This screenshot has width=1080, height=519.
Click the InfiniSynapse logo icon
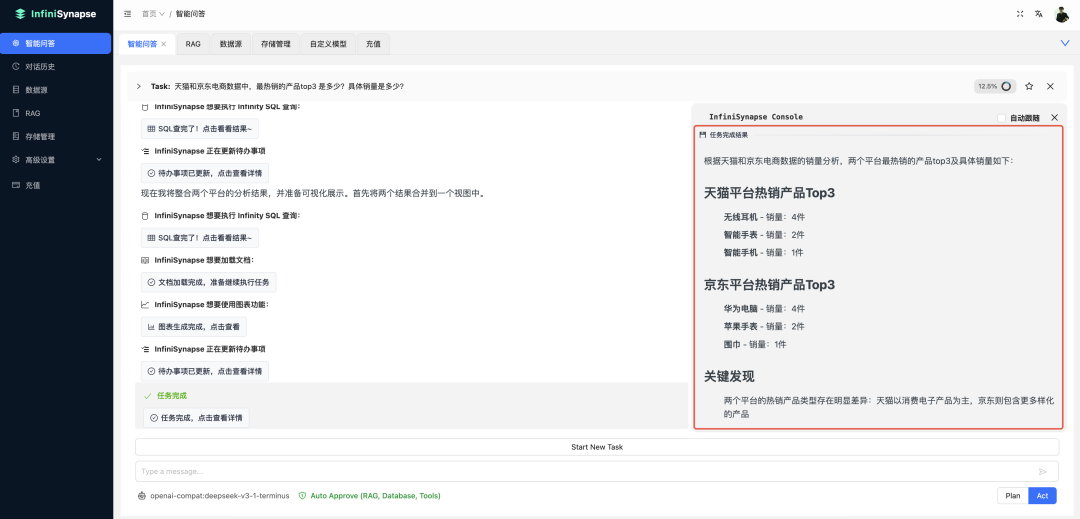tap(20, 13)
